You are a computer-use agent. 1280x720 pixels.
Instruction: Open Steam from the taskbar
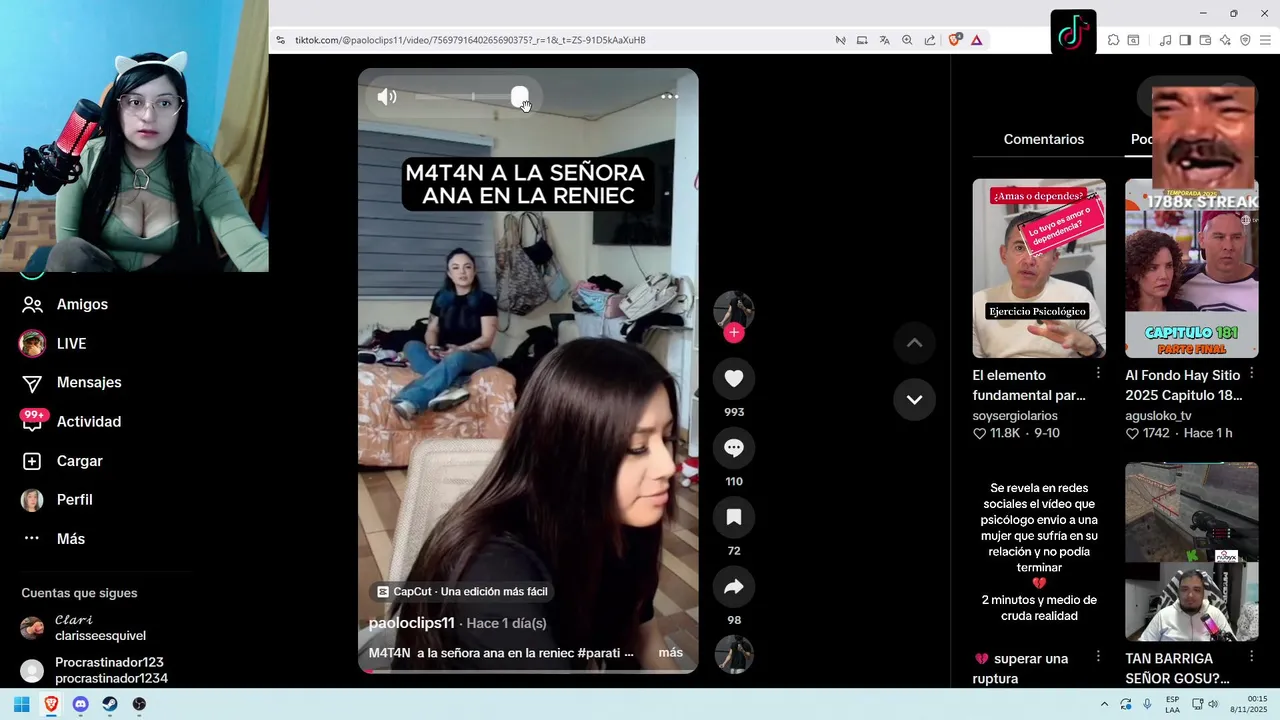pyautogui.click(x=110, y=704)
